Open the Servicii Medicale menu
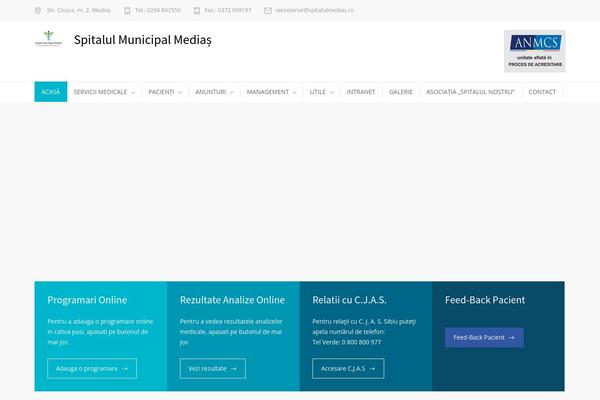Image resolution: width=600 pixels, height=400 pixels. pos(100,92)
